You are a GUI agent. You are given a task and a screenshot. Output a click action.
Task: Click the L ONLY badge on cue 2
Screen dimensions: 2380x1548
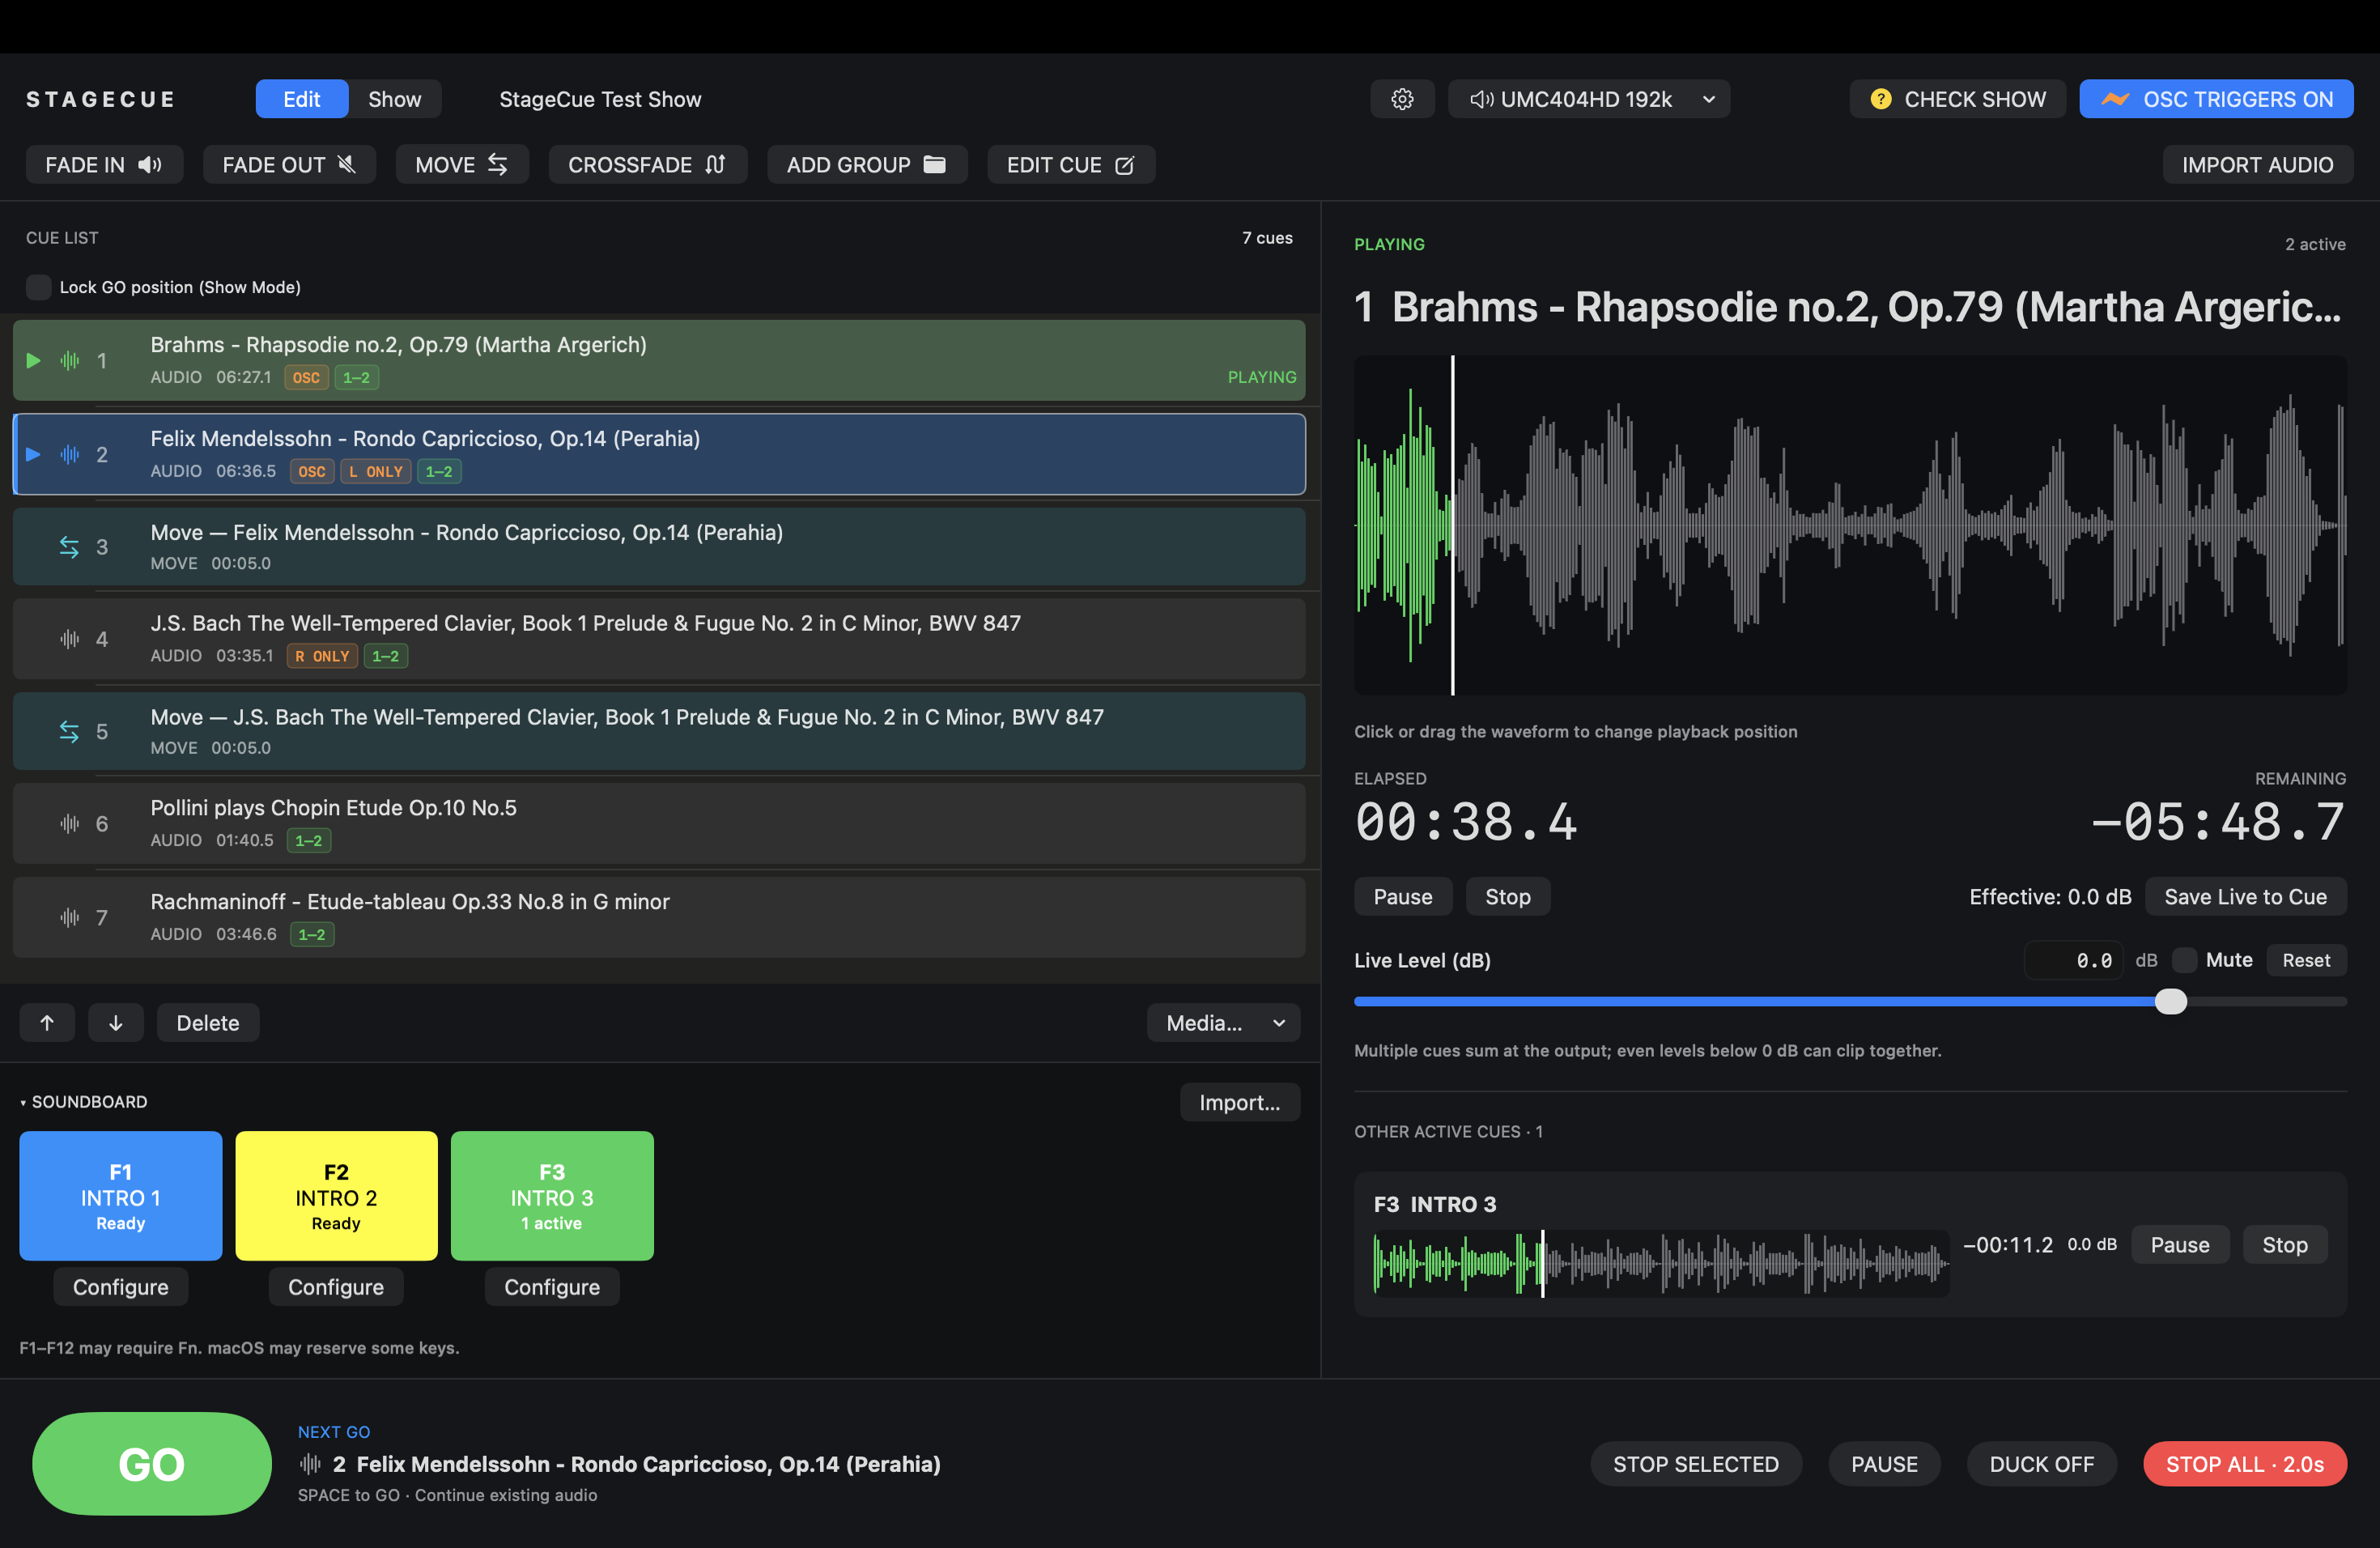coord(376,471)
